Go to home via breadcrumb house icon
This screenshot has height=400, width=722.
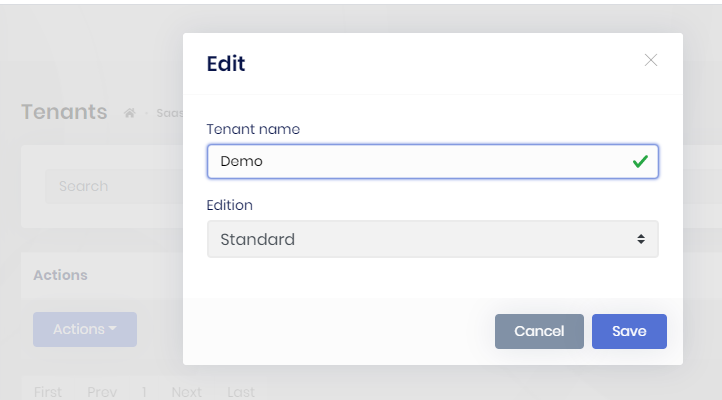click(129, 113)
